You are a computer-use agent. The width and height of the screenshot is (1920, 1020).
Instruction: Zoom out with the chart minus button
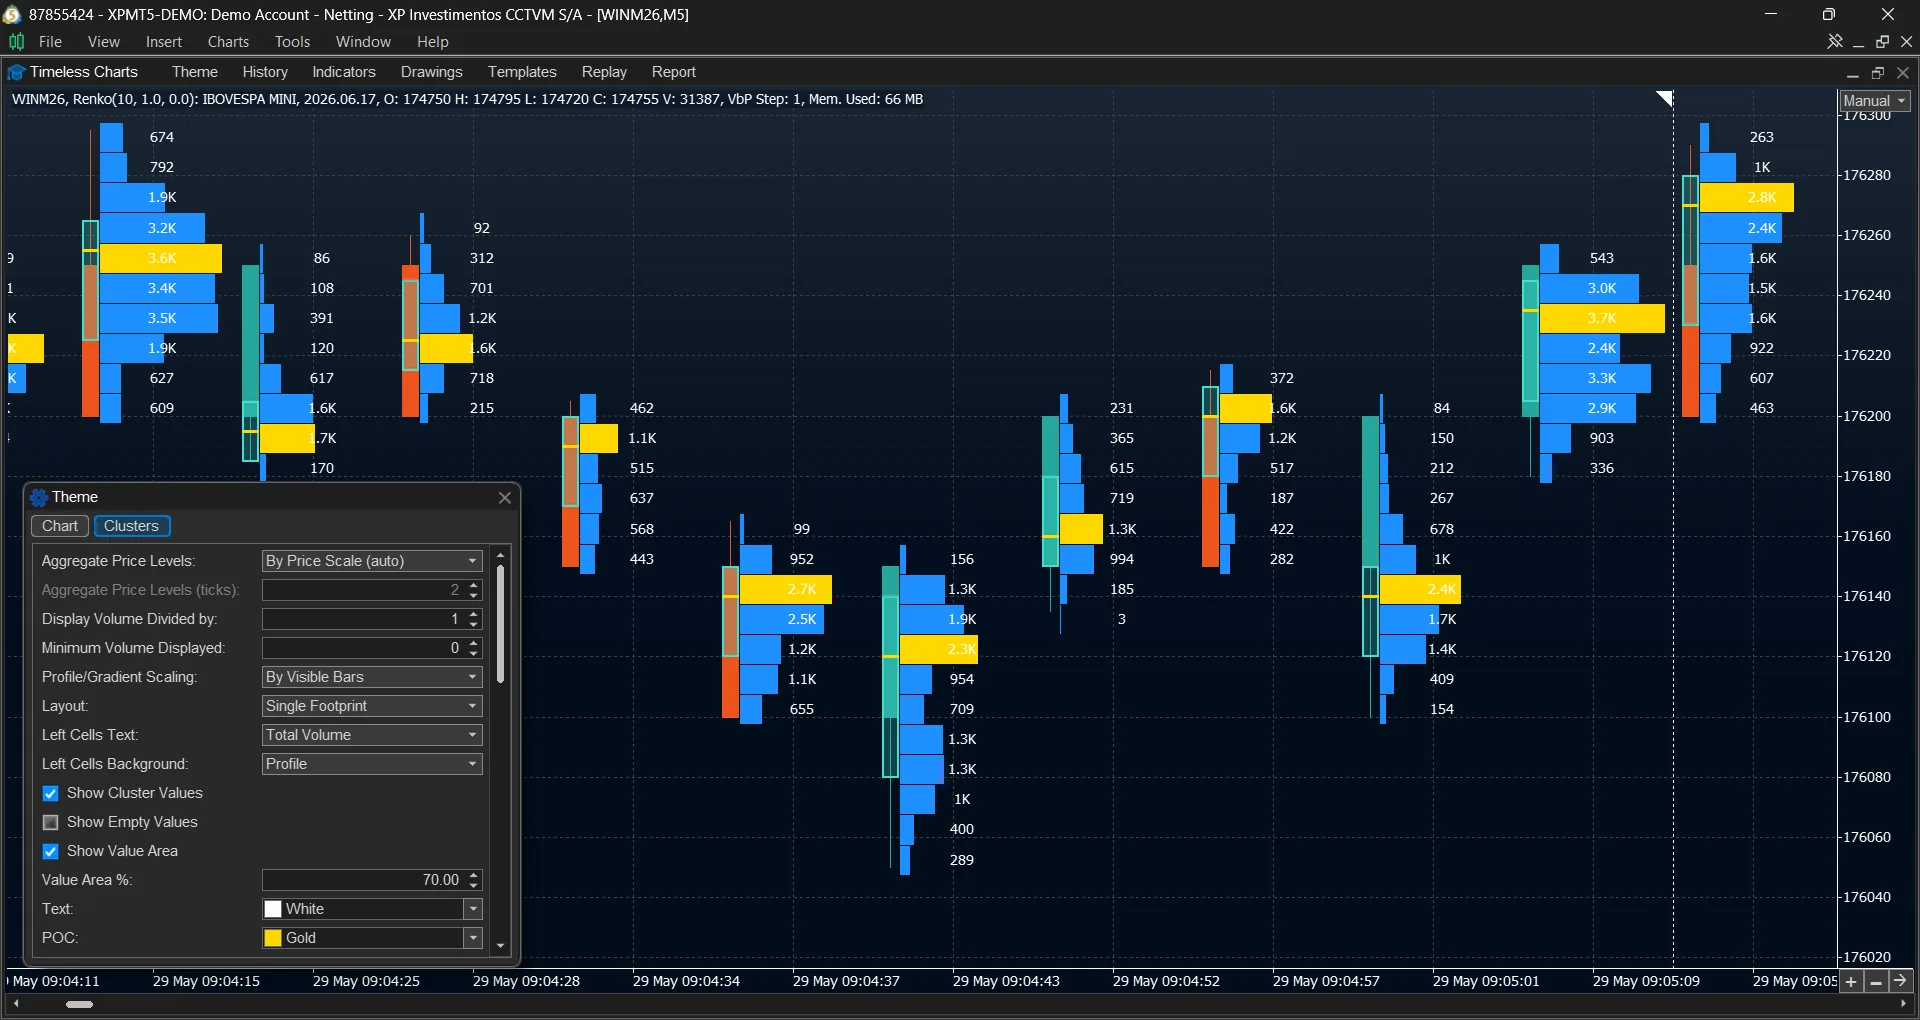1876,981
